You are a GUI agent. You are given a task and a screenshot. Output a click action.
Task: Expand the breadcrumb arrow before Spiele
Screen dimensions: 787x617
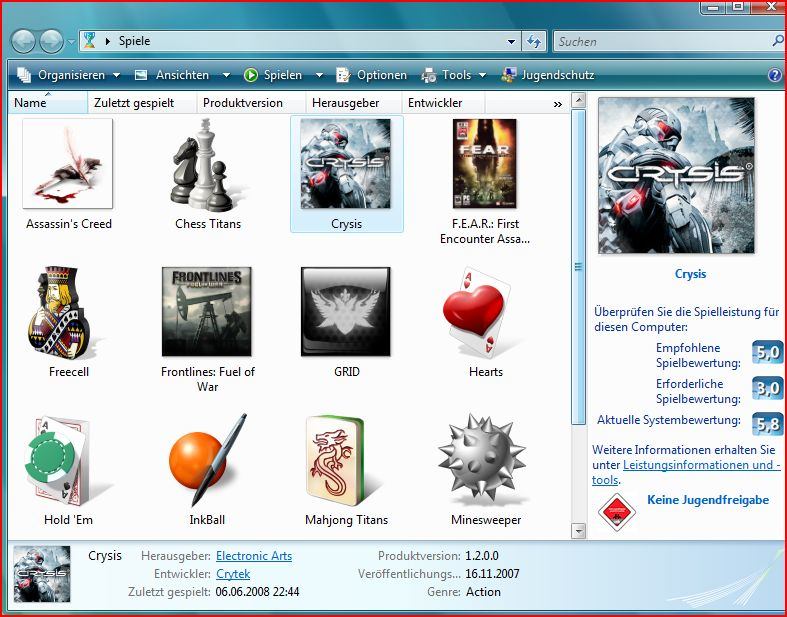pyautogui.click(x=107, y=41)
